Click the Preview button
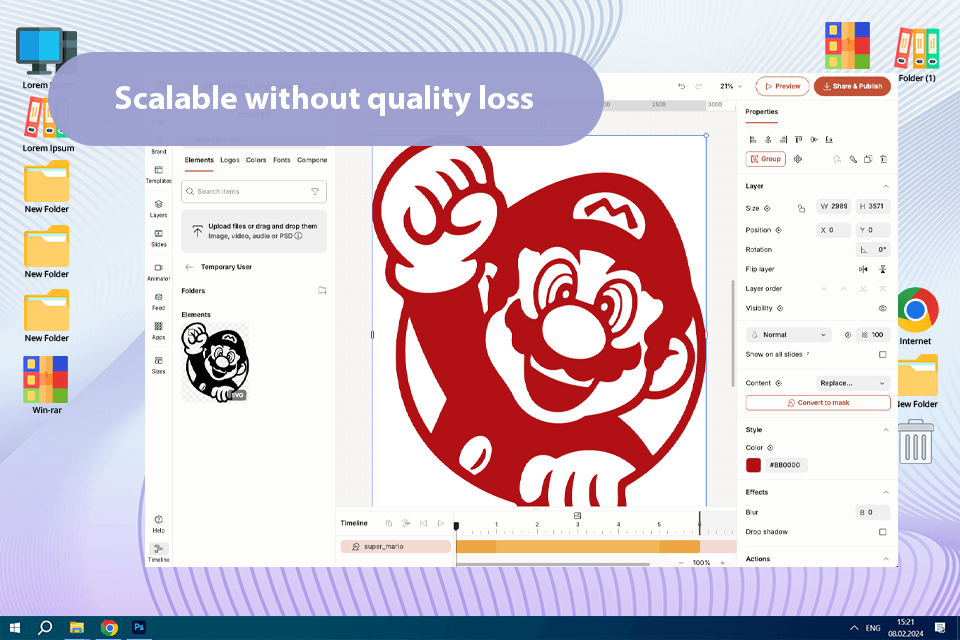Screen dimensions: 960x640 coord(782,86)
